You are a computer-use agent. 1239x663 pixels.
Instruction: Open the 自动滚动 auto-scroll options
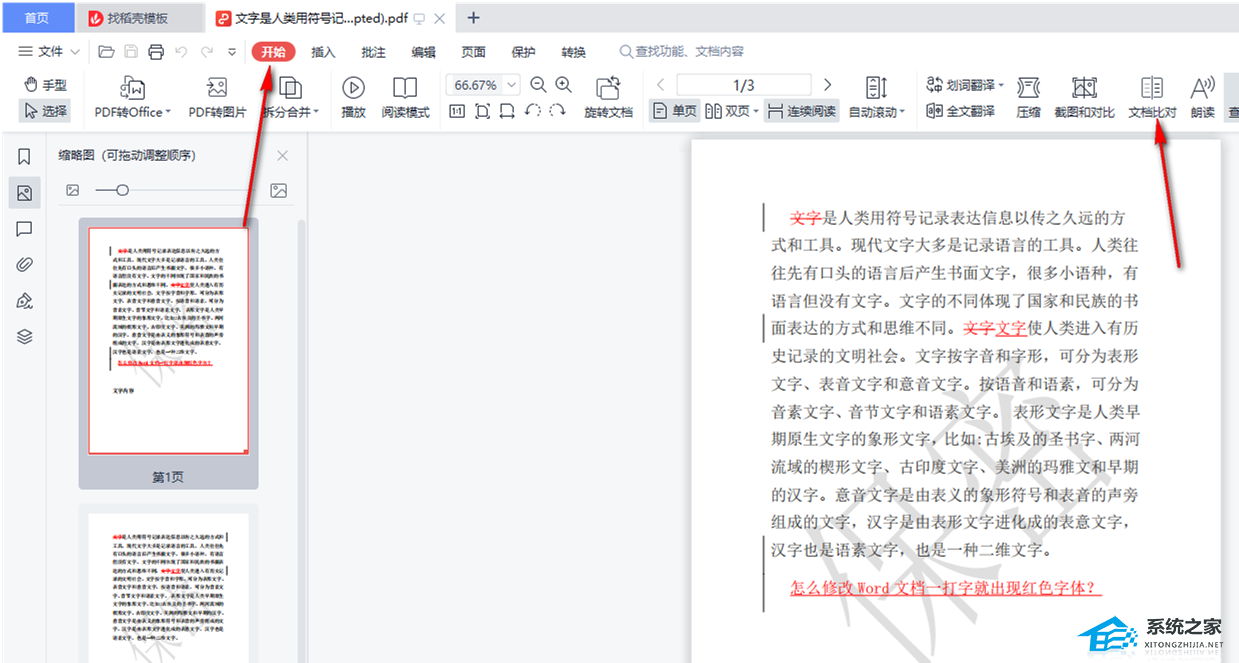877,99
